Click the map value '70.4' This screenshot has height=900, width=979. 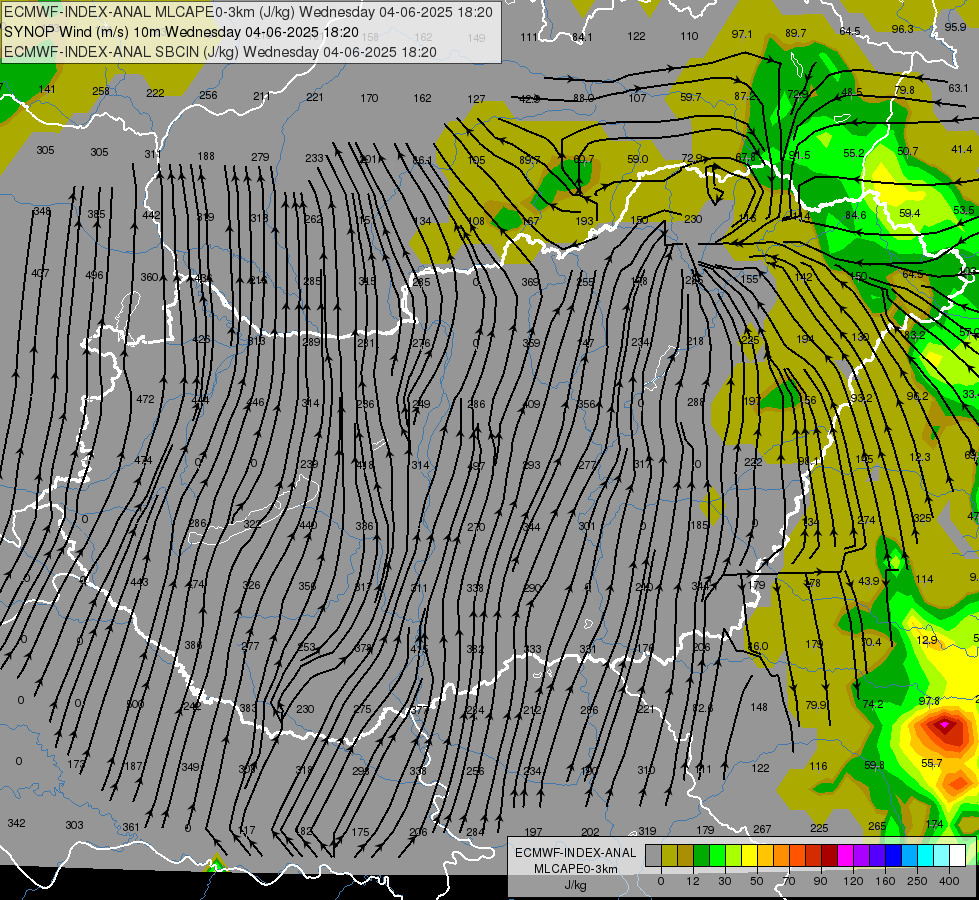pos(871,642)
